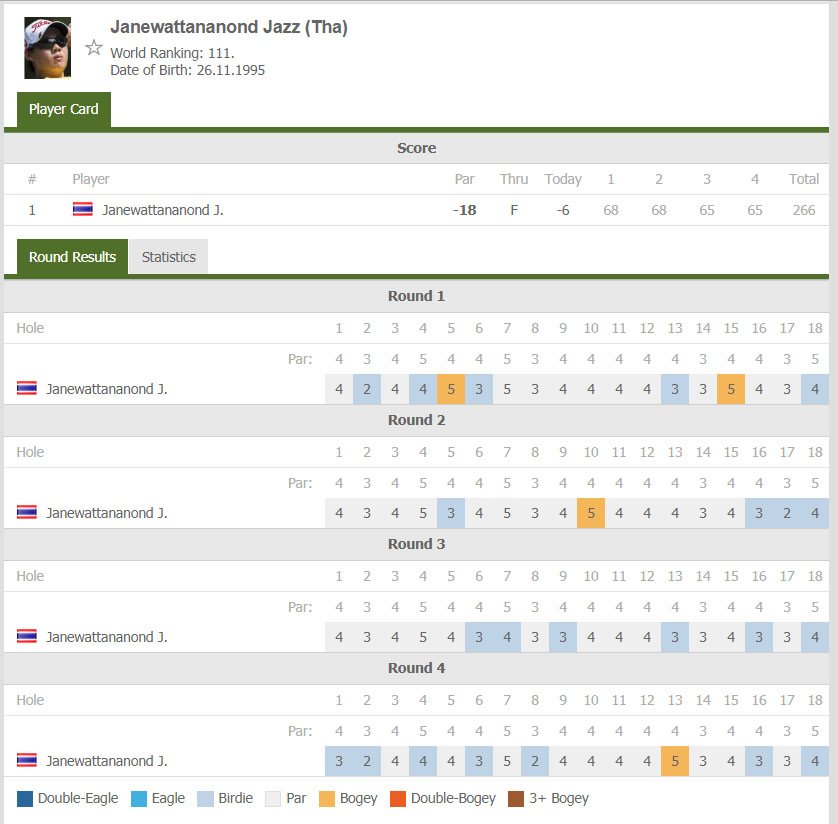Click the Thailand flag in Round 2 row
Viewport: 838px width, 824px height.
(27, 512)
